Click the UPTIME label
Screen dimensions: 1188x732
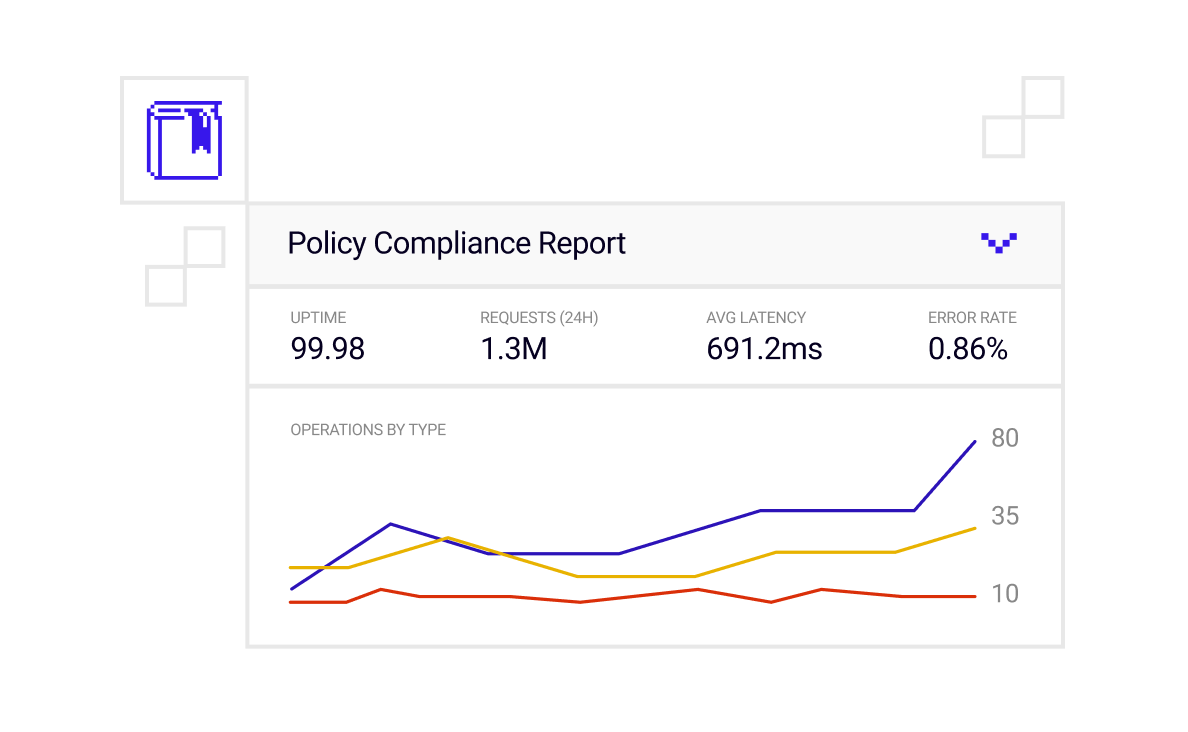pyautogui.click(x=318, y=318)
